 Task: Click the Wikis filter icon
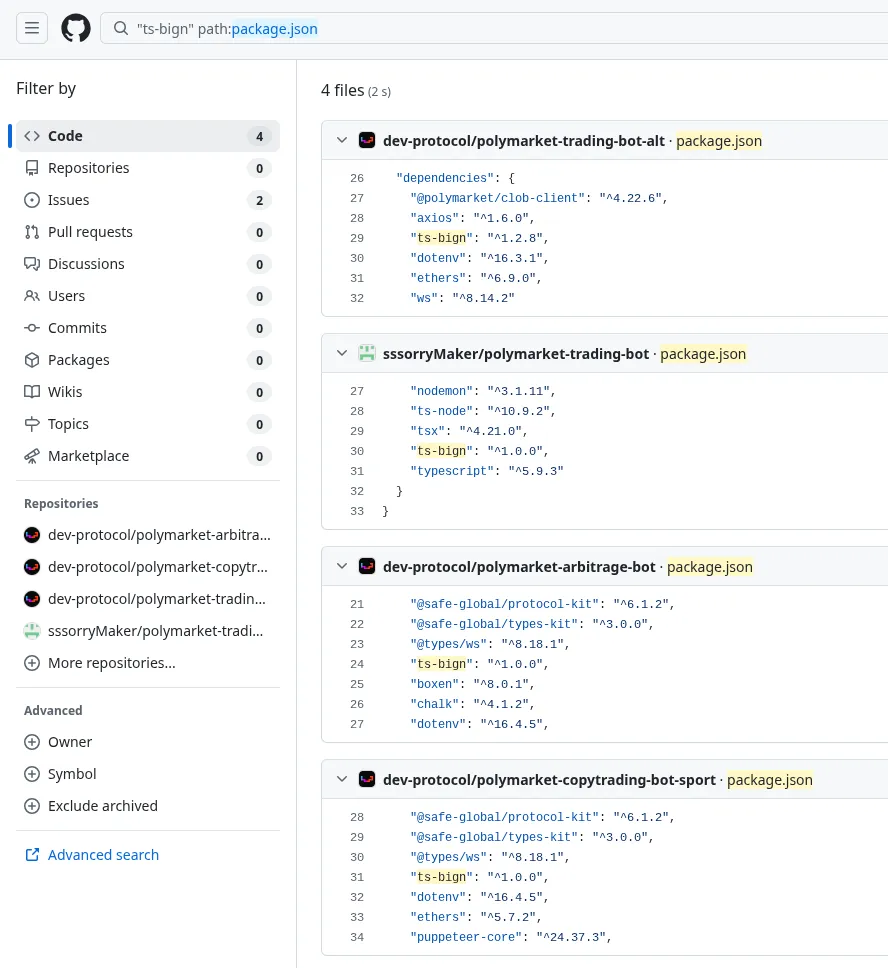coord(31,392)
